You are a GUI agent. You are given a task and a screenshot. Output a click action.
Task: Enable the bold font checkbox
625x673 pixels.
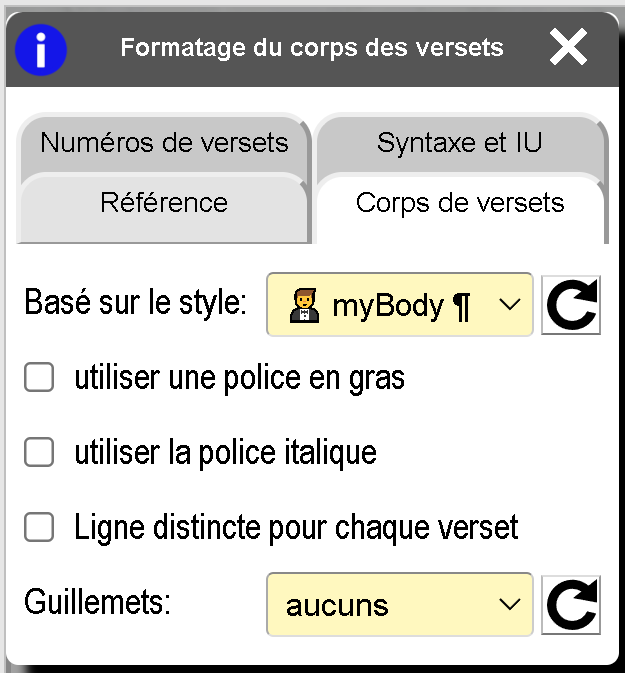[39, 378]
